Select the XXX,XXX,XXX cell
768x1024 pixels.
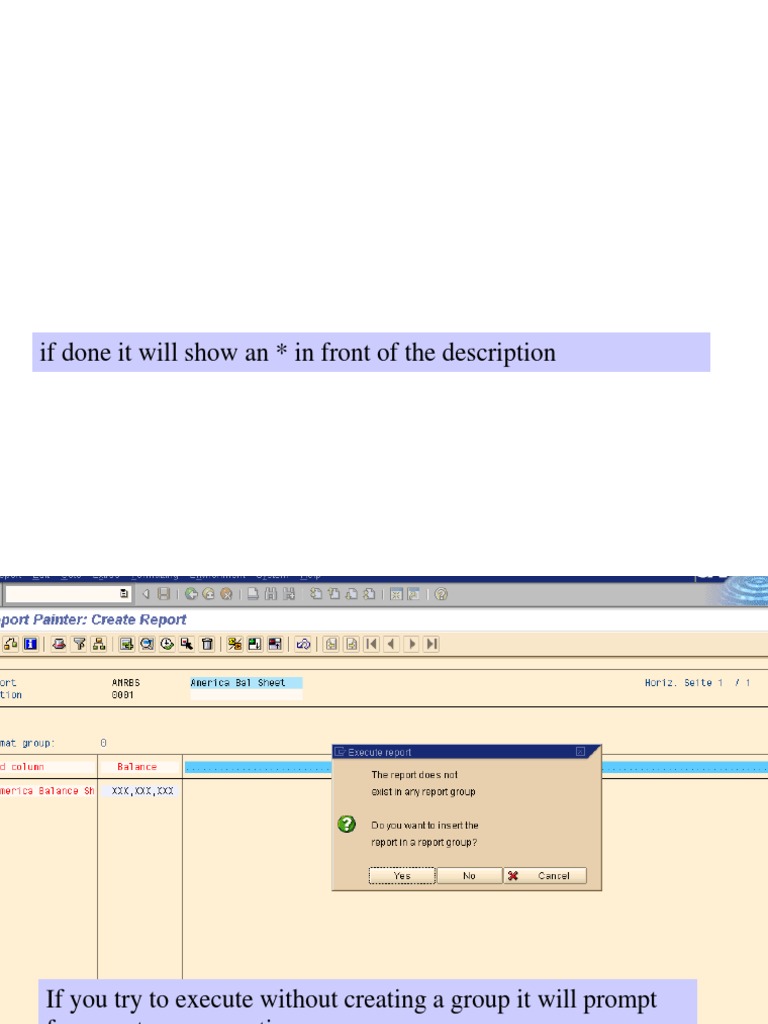pos(142,791)
